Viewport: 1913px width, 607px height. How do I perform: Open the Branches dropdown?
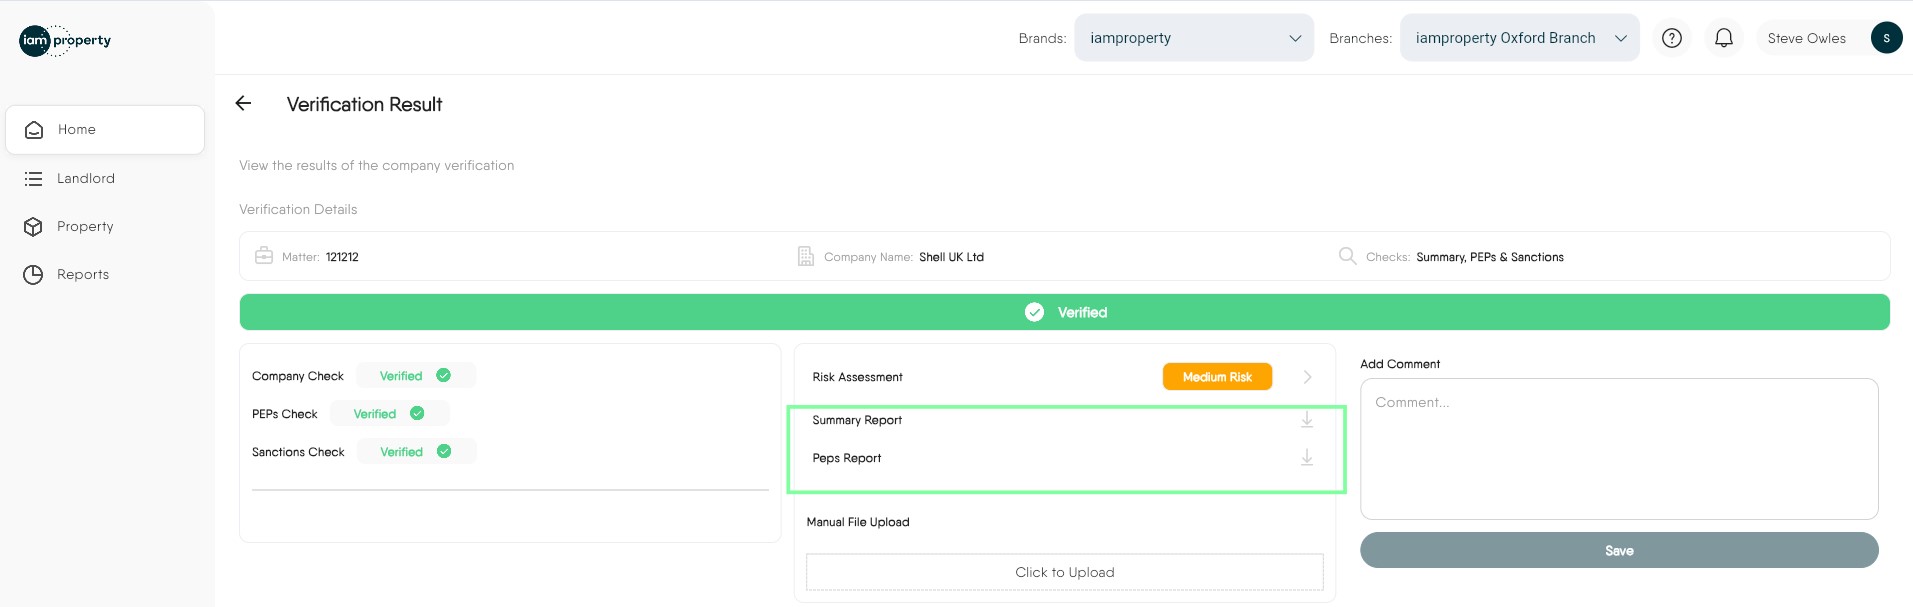click(1518, 38)
